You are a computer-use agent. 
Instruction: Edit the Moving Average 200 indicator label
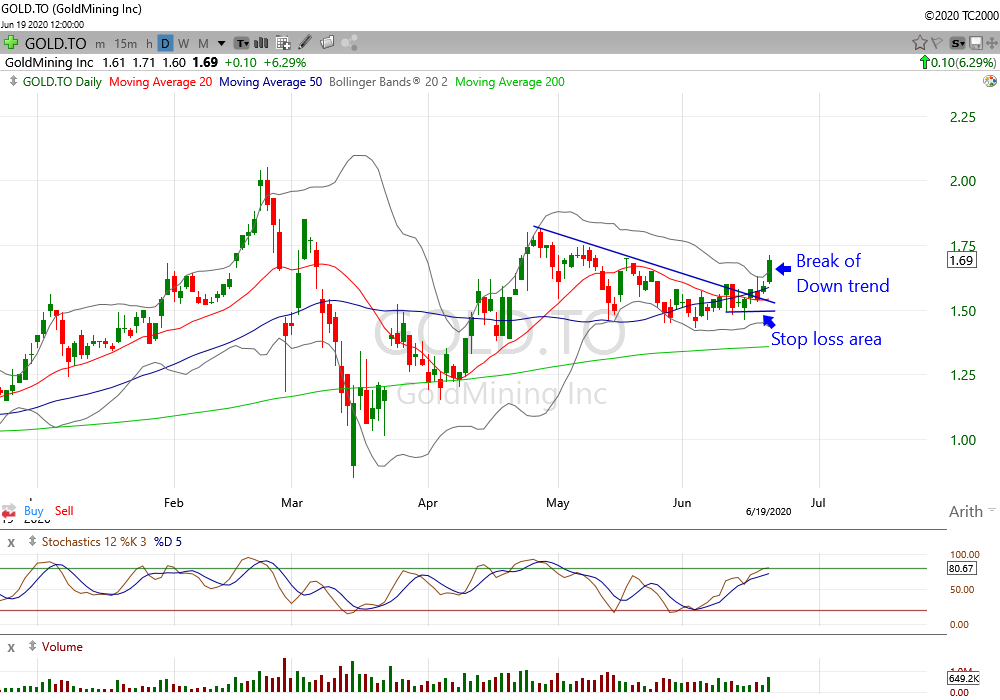[x=510, y=82]
